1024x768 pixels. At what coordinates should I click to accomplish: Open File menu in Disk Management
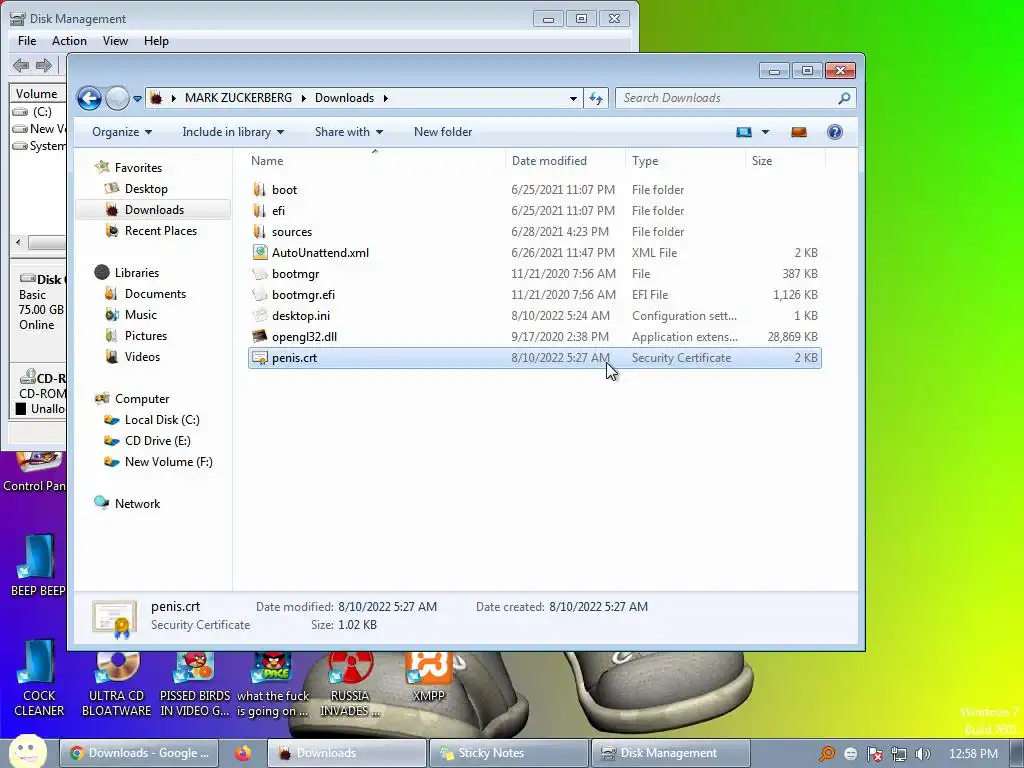[27, 40]
